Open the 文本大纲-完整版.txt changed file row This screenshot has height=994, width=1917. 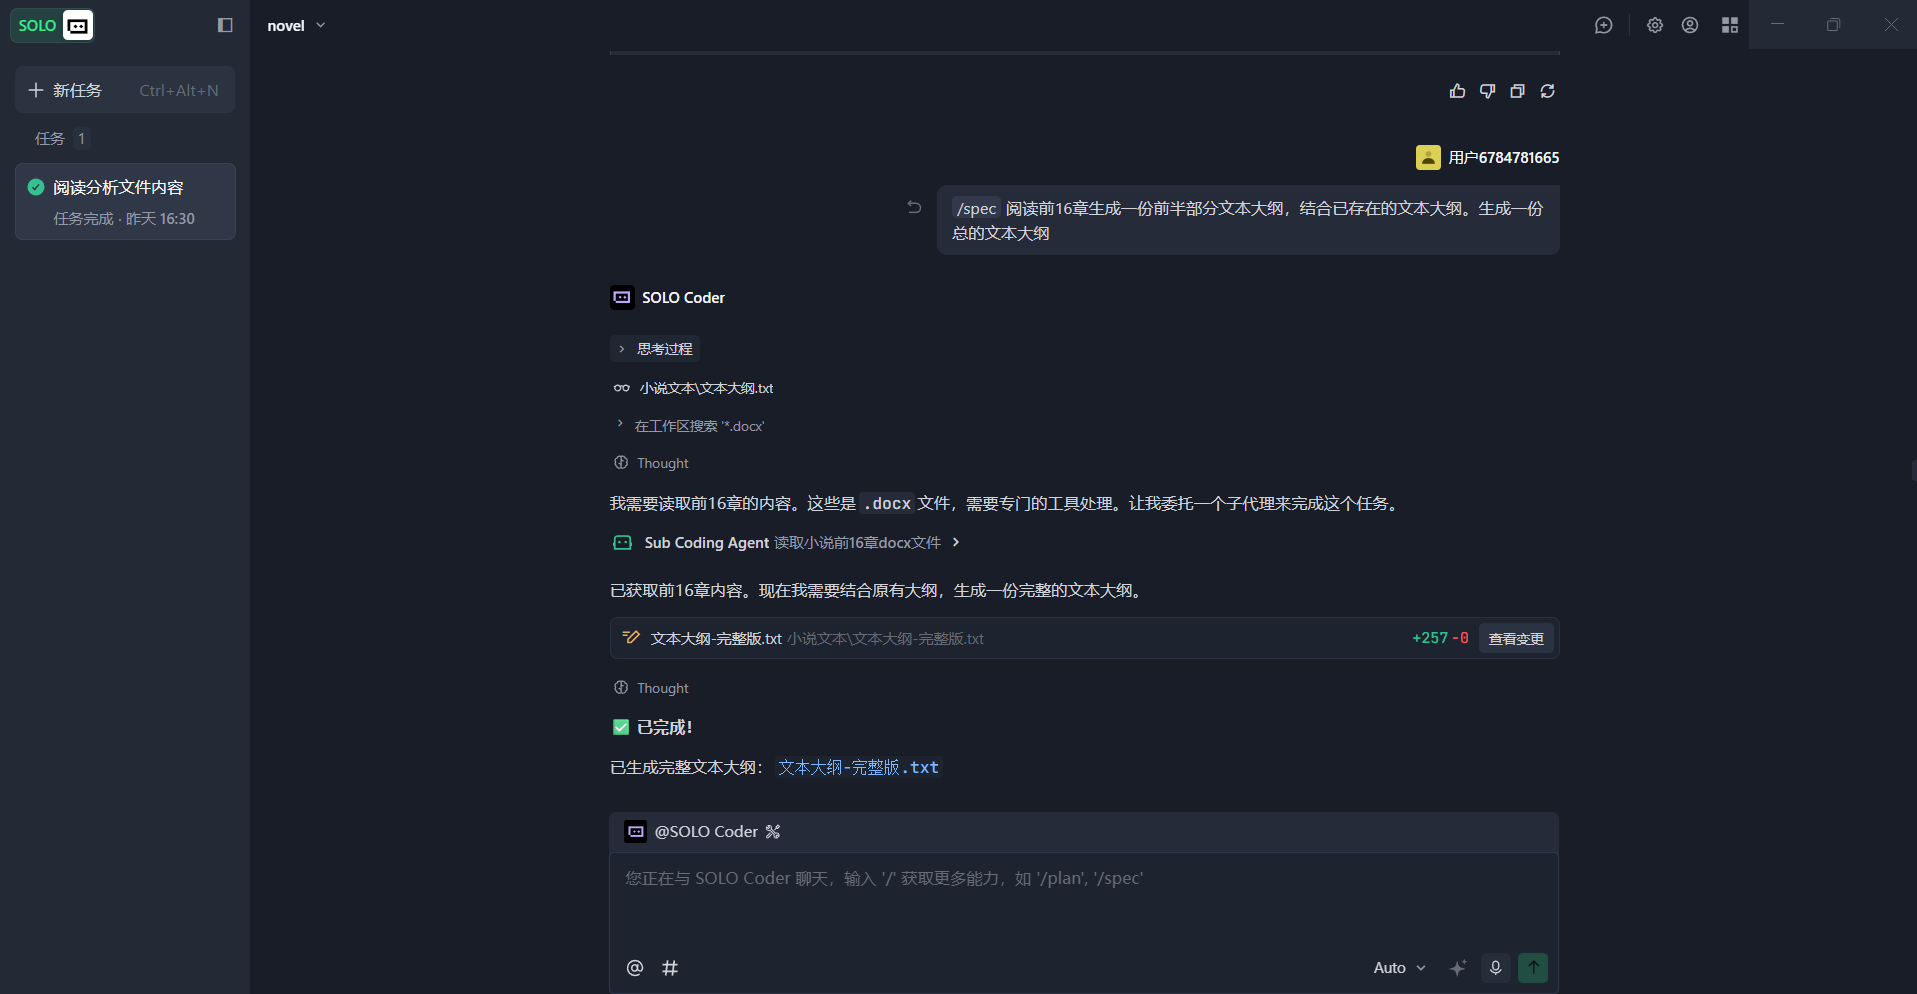1084,638
